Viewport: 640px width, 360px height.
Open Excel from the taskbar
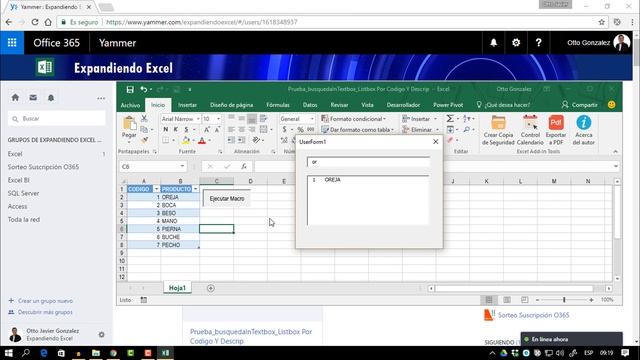point(165,353)
